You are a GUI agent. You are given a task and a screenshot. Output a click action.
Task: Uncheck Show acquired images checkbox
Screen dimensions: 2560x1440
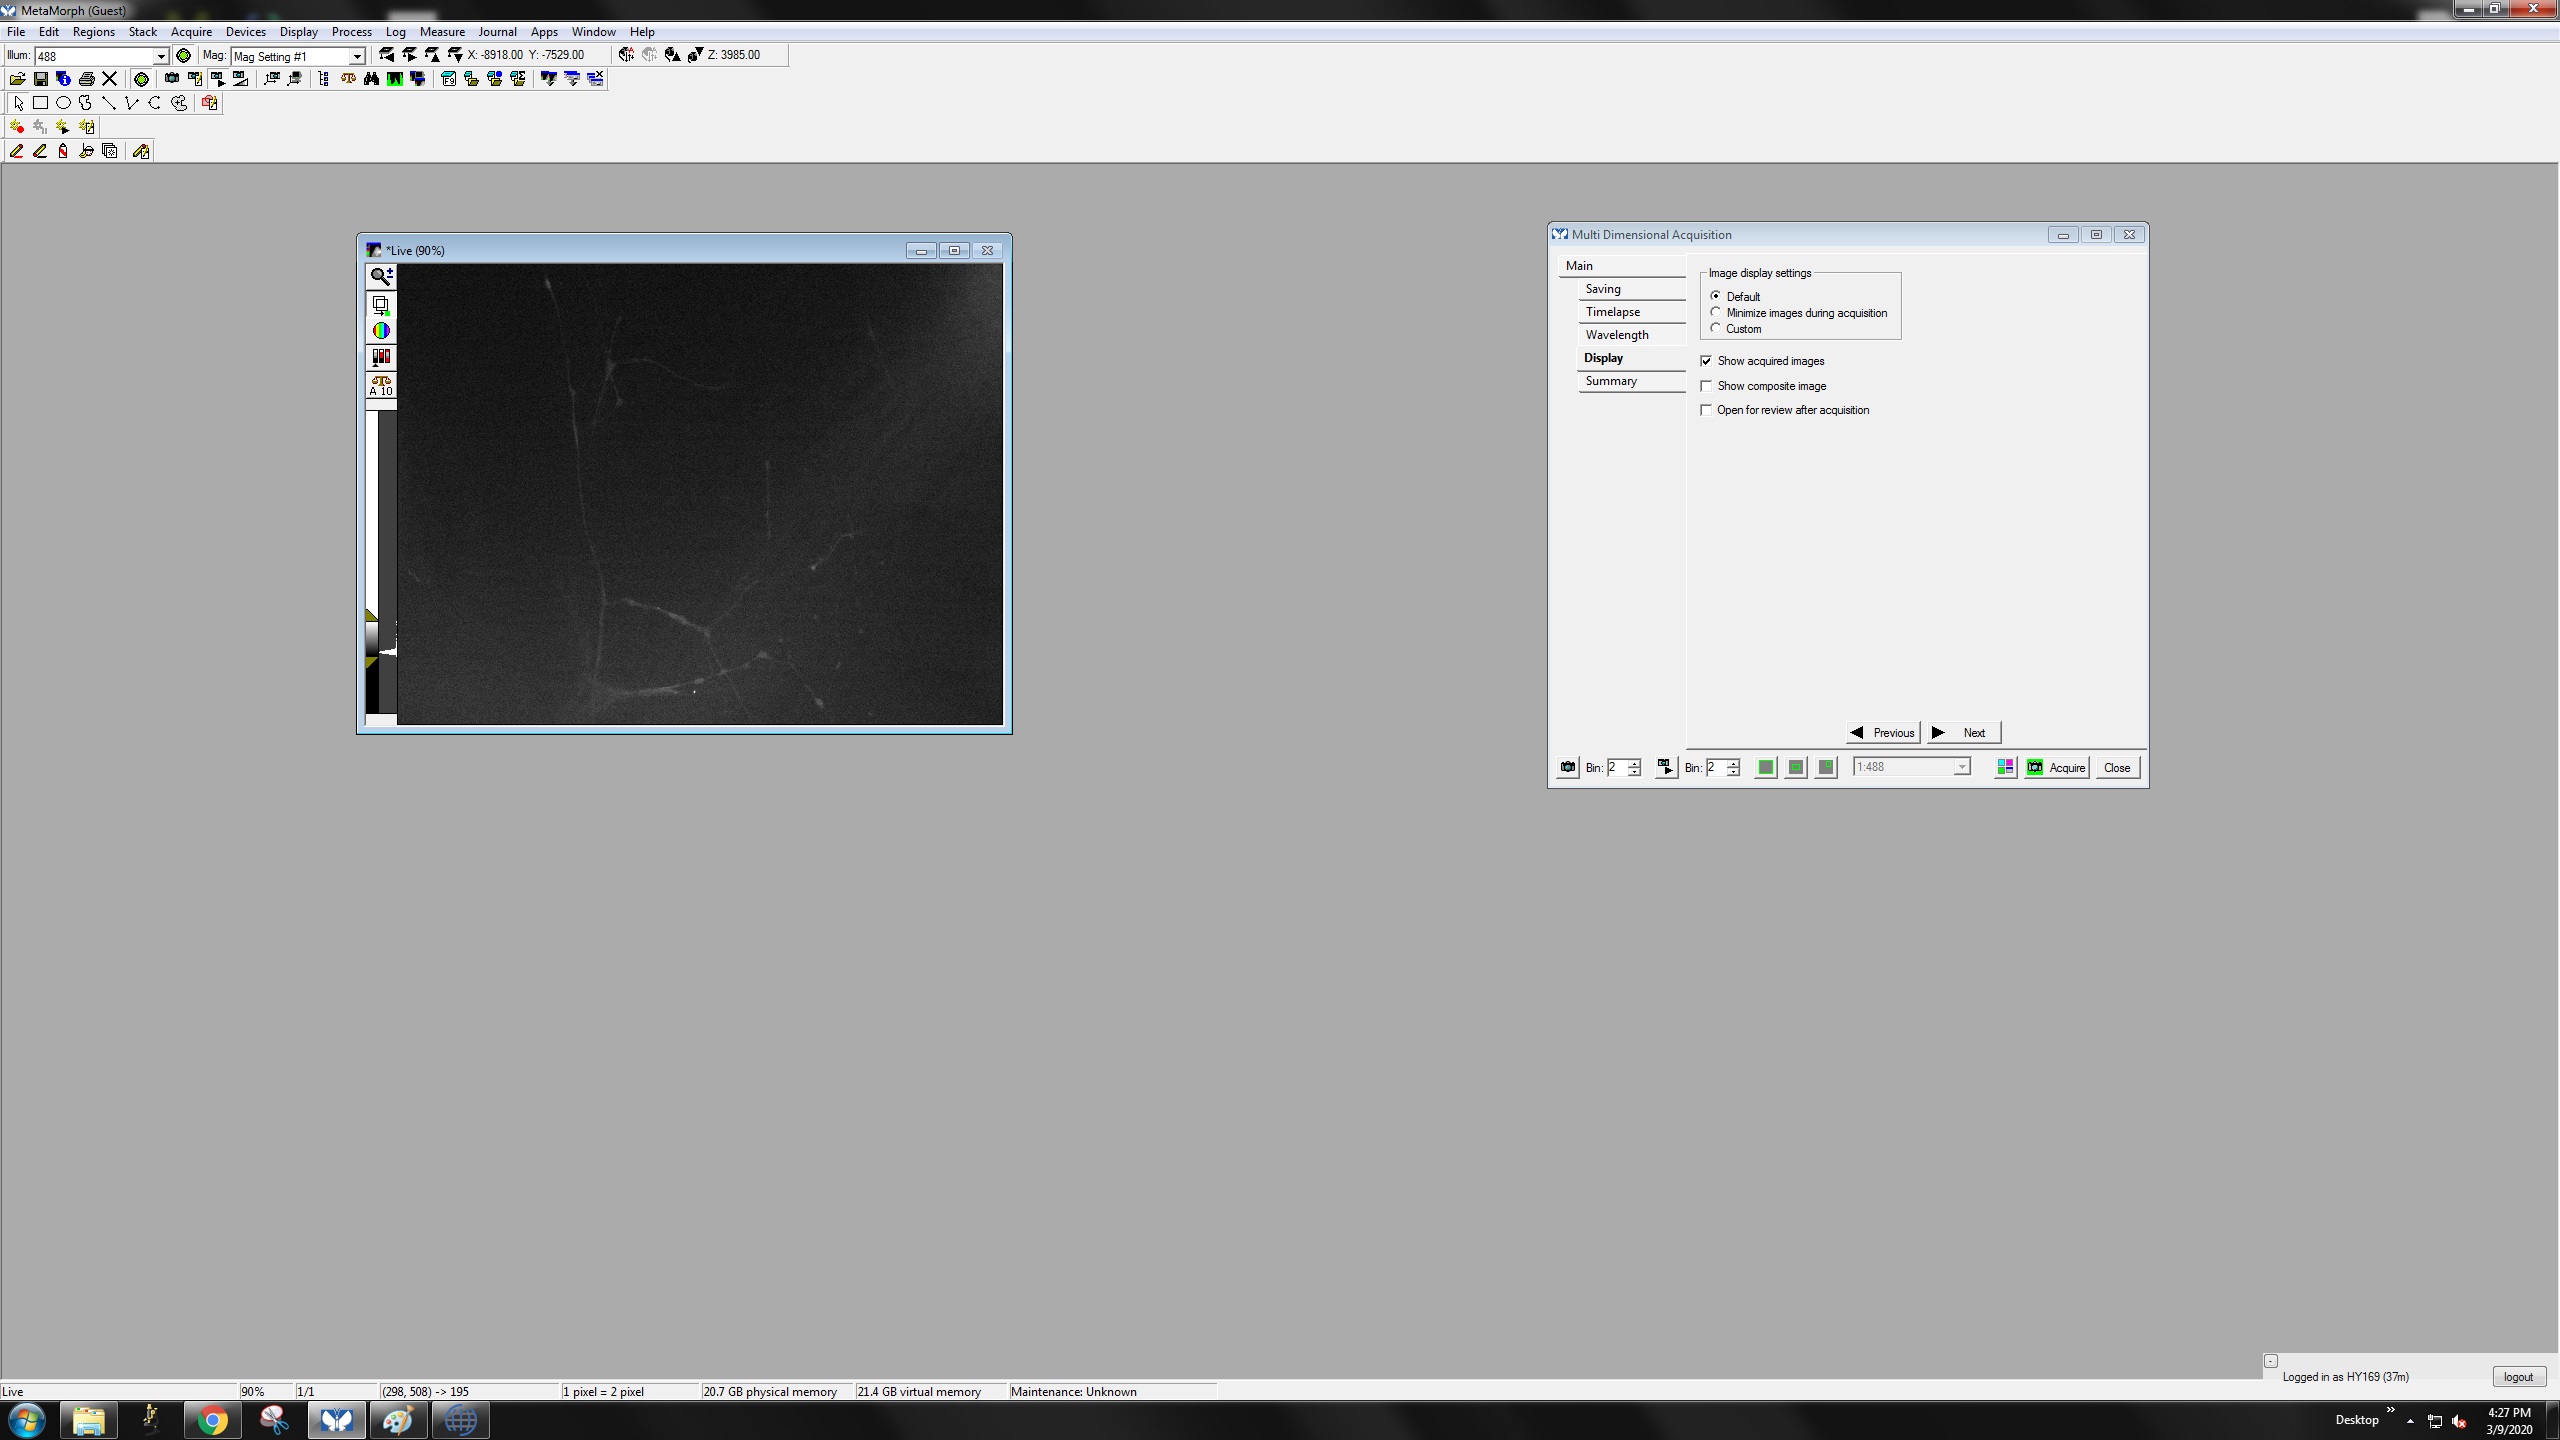[x=1706, y=361]
